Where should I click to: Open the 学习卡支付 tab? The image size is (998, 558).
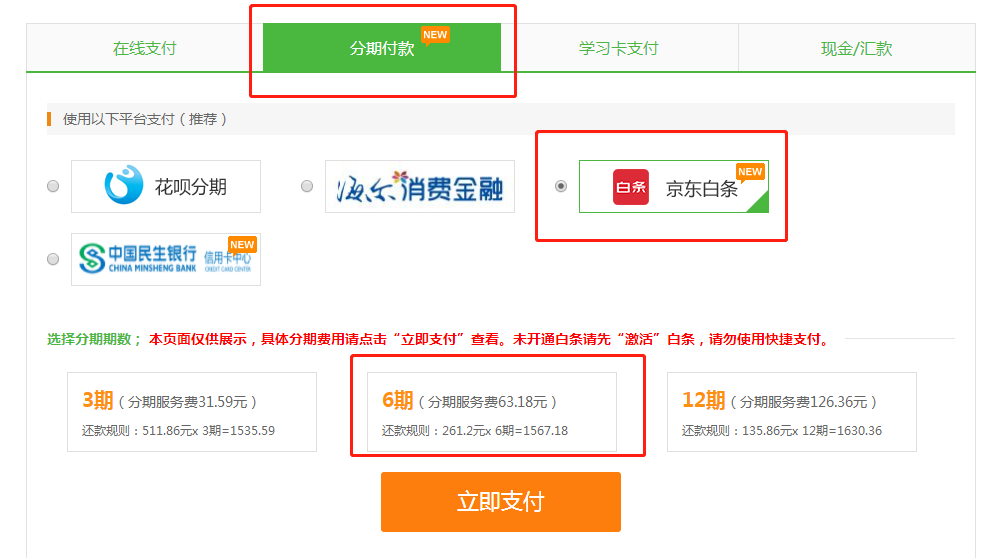618,48
